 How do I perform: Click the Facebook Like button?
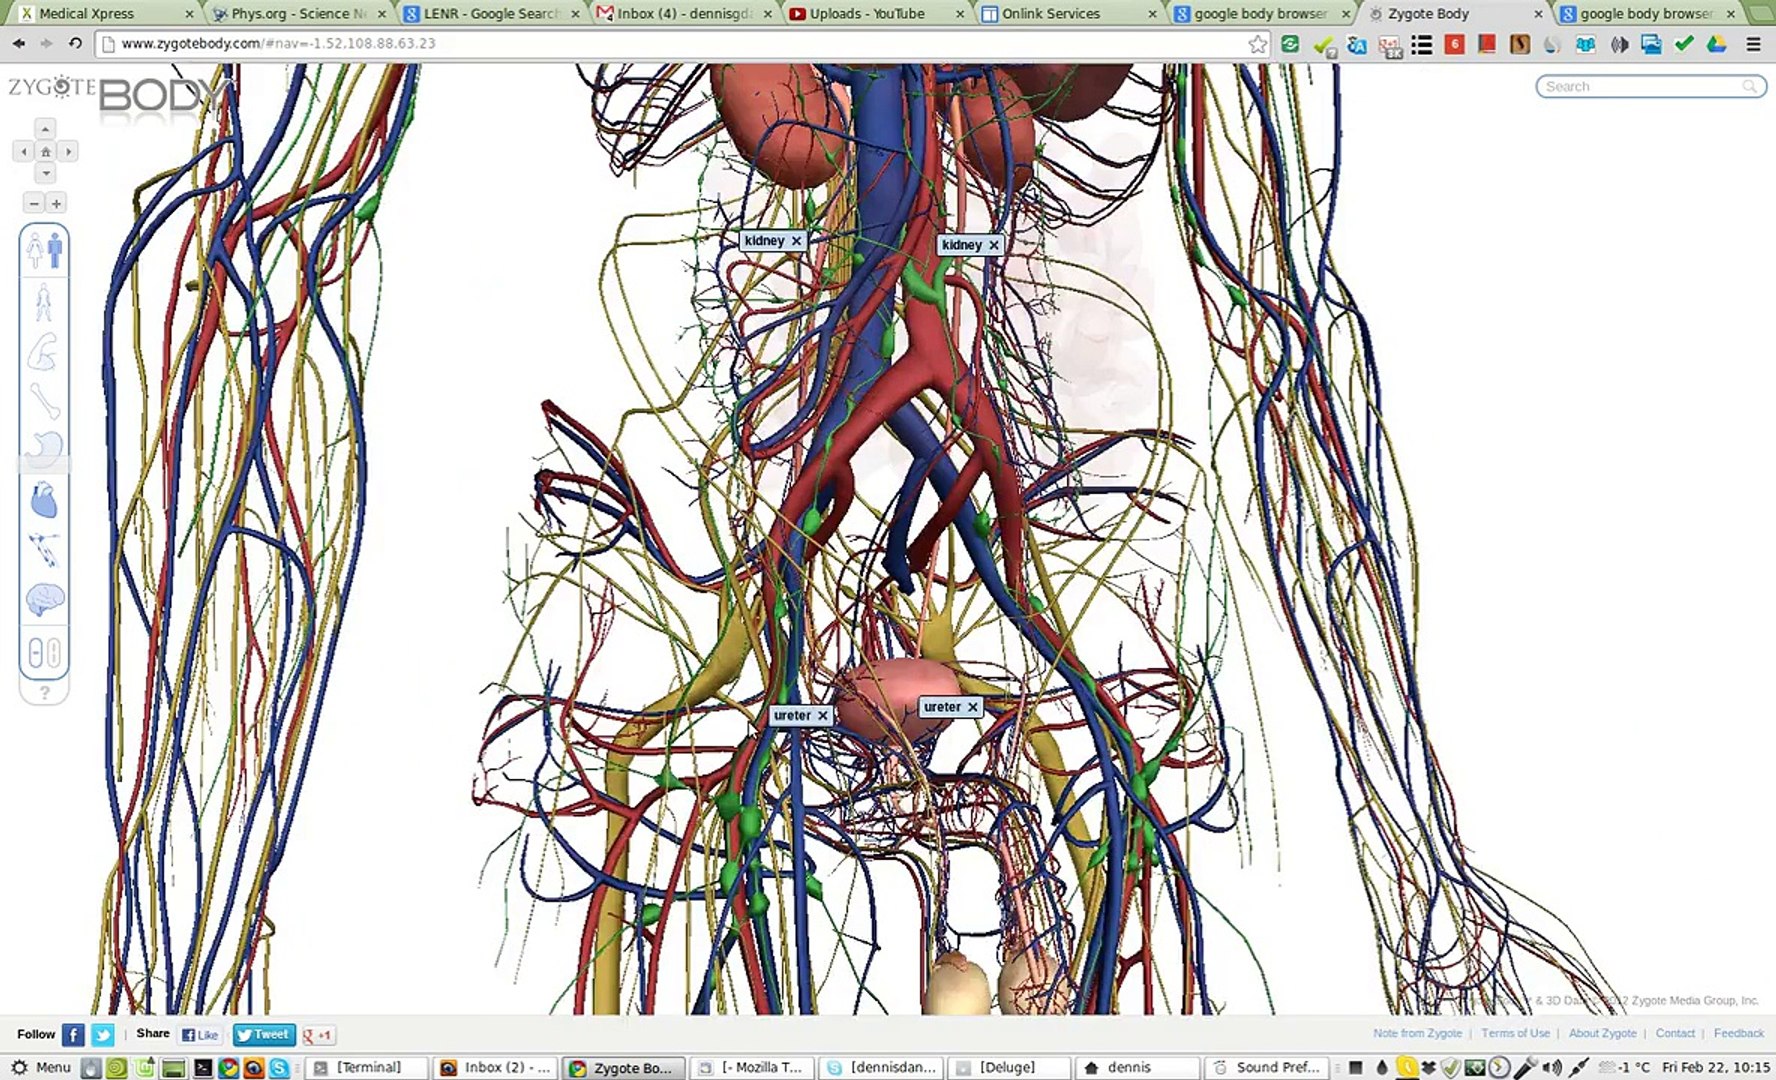point(200,1035)
